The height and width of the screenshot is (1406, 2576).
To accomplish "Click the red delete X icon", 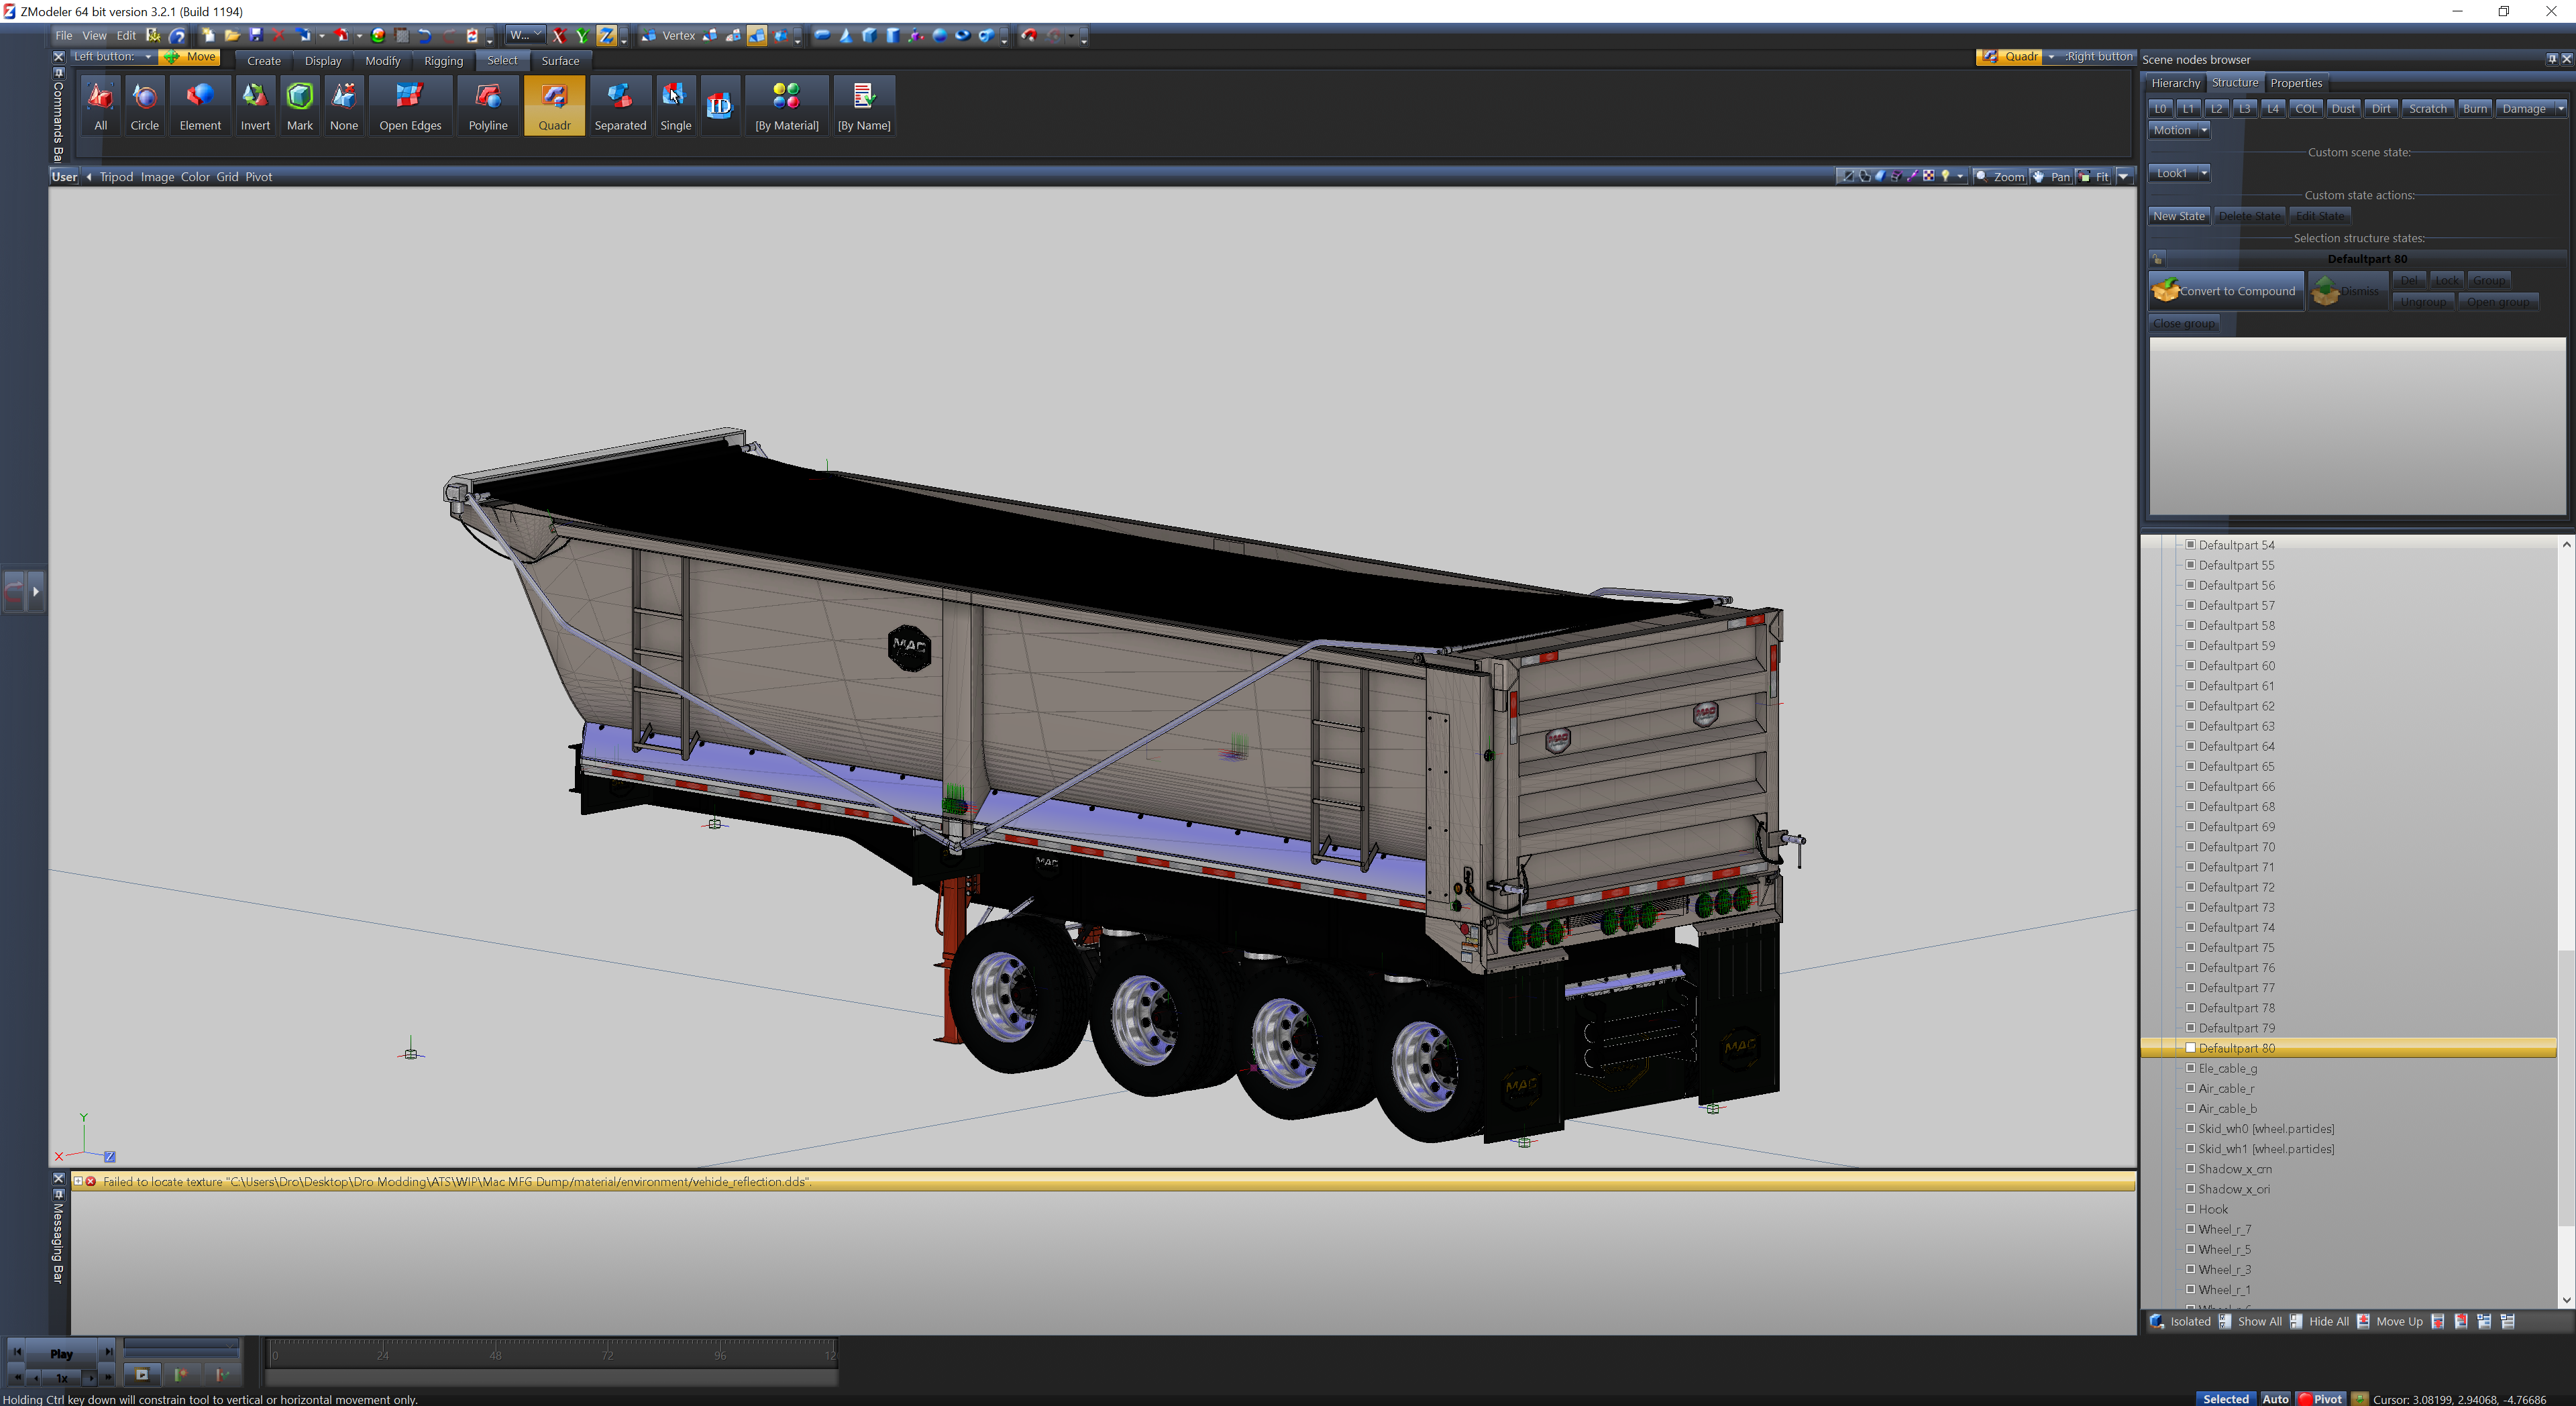I will 279,35.
